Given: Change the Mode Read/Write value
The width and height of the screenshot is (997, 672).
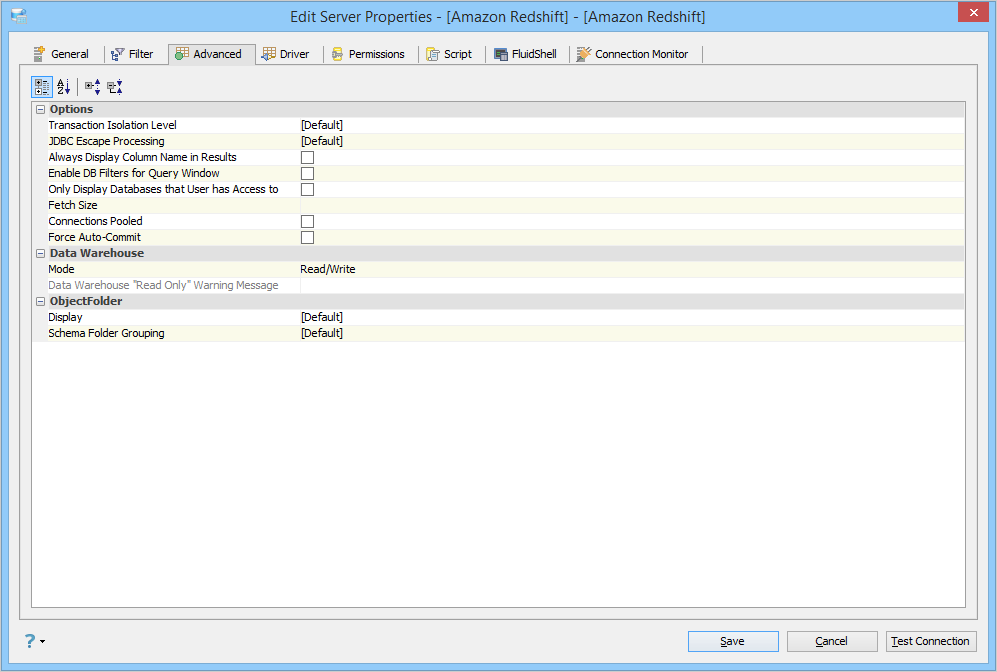Looking at the screenshot, I should coord(632,269).
